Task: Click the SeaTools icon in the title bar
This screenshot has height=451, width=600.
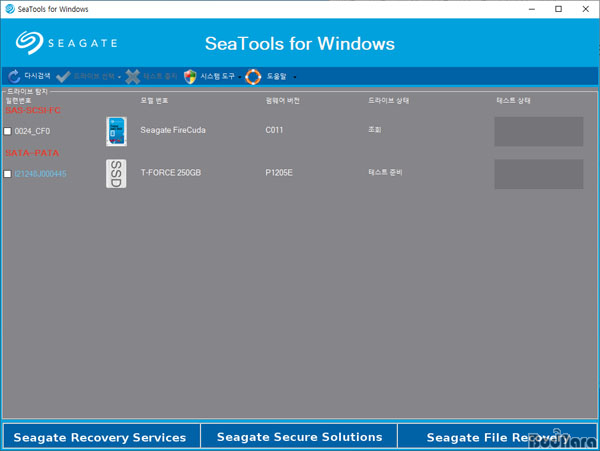Action: point(10,8)
